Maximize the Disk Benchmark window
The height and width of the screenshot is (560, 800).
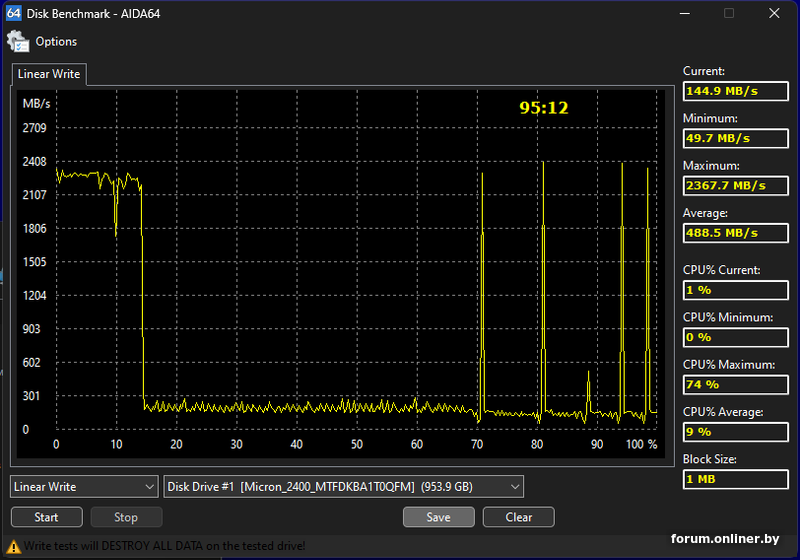point(729,13)
